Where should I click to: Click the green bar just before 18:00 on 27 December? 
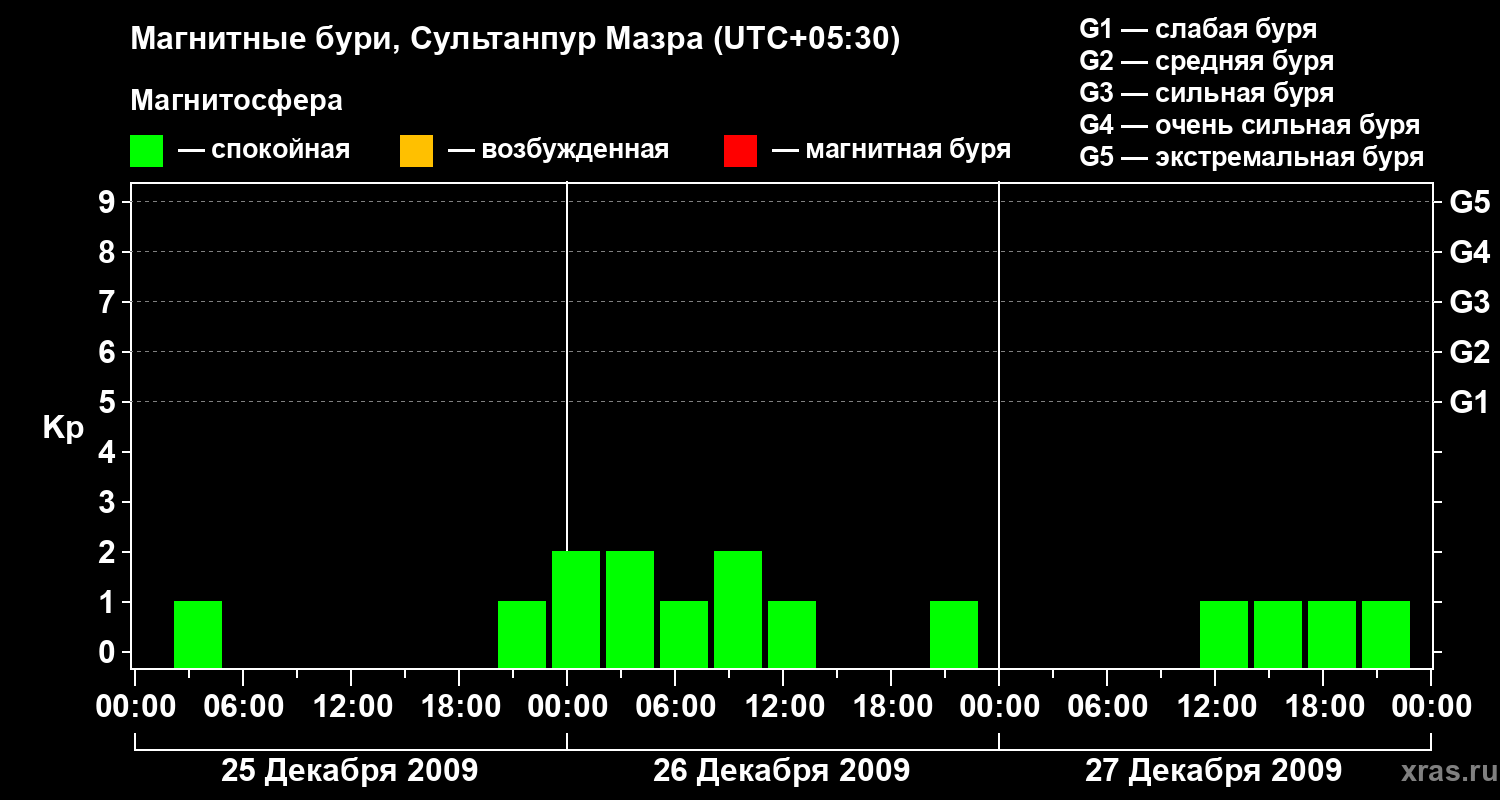(x=1278, y=634)
